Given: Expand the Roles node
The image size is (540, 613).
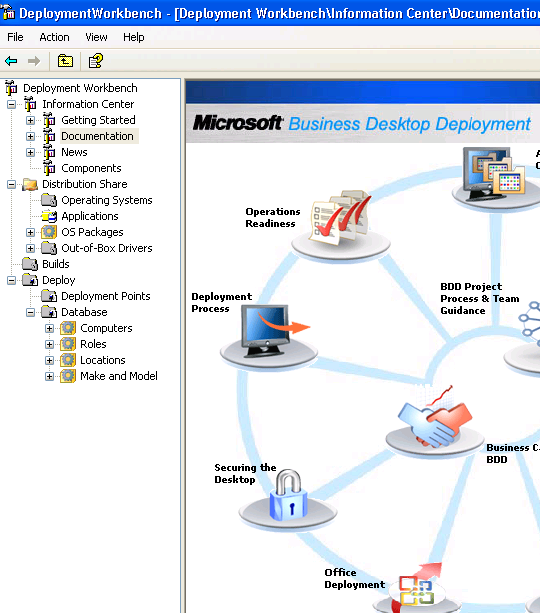Looking at the screenshot, I should pyautogui.click(x=49, y=344).
